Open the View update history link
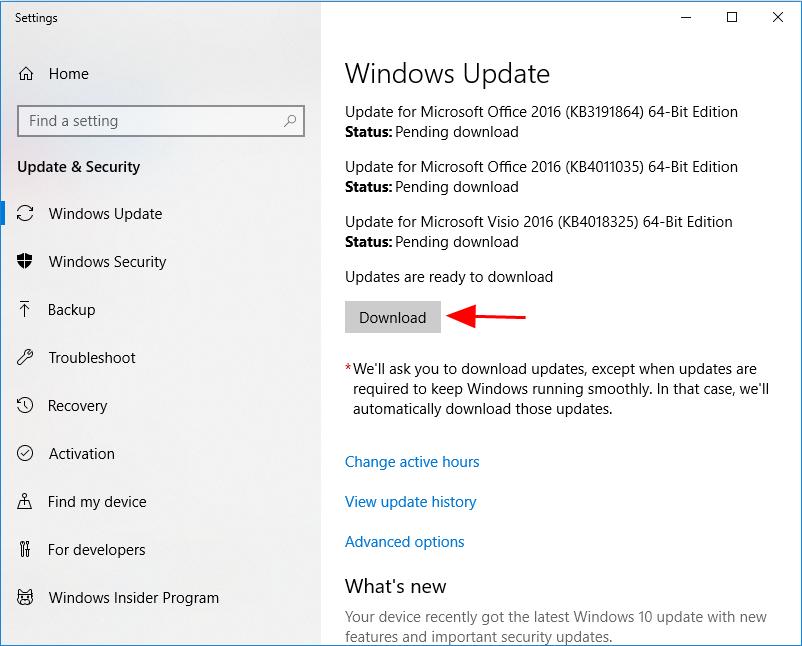 coord(410,502)
